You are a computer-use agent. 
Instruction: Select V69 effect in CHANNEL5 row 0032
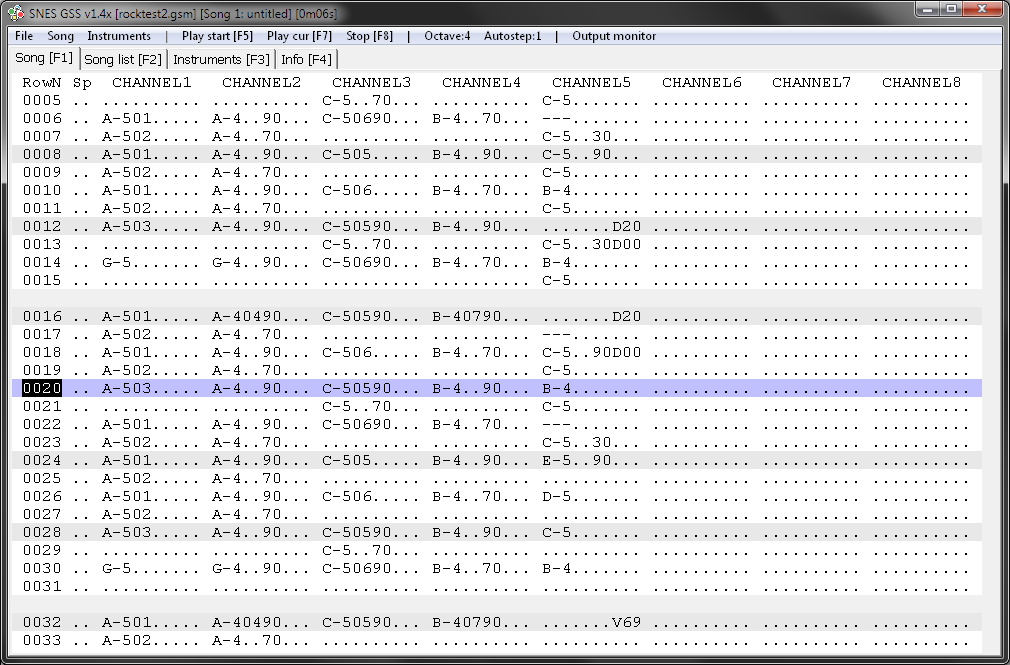pyautogui.click(x=627, y=622)
